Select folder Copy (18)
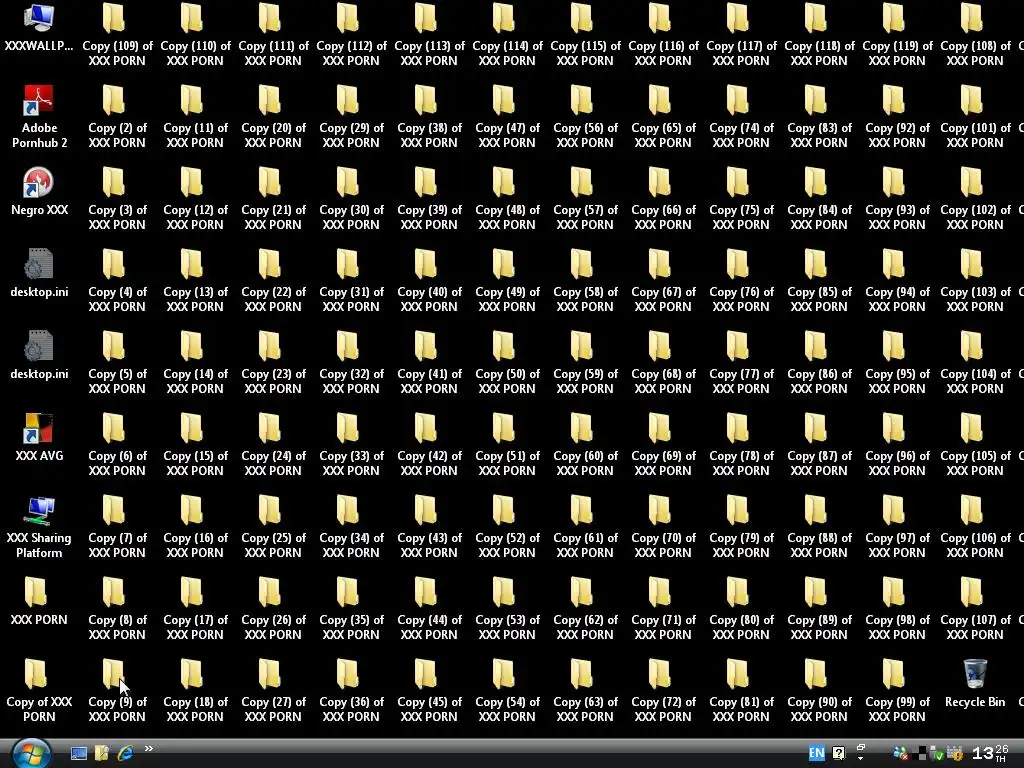1024x768 pixels. point(195,691)
